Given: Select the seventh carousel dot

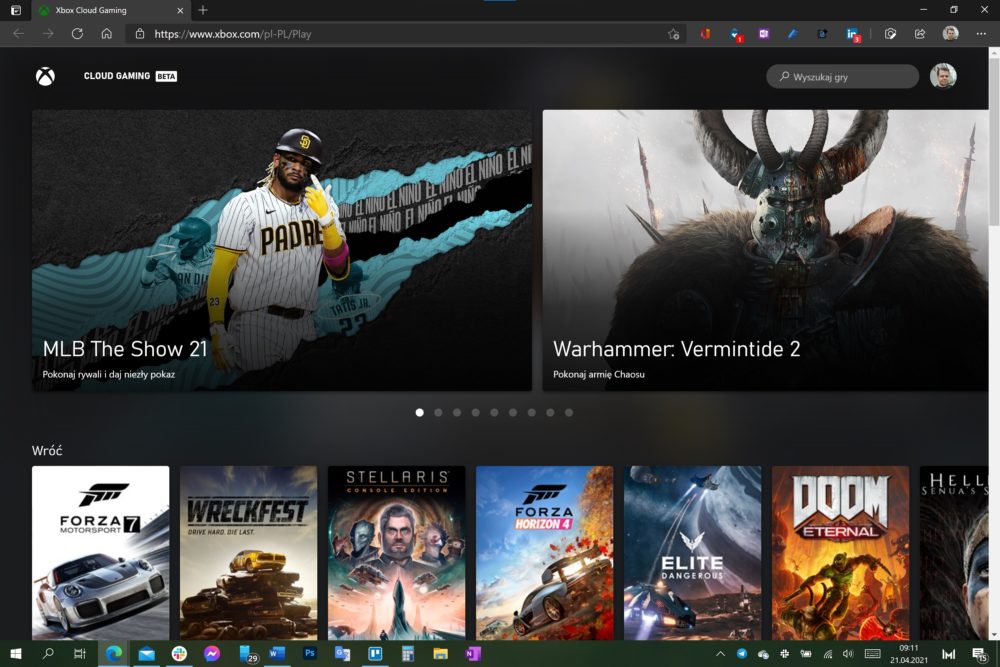Looking at the screenshot, I should tap(531, 413).
